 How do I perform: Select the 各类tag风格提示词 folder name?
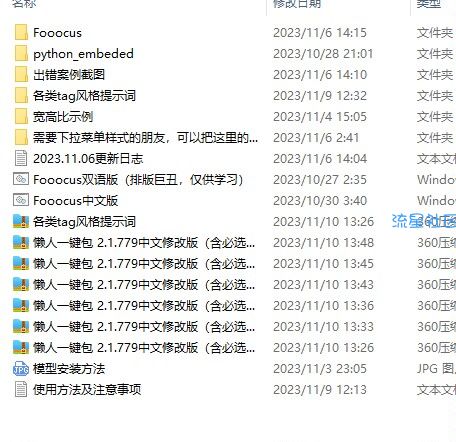click(x=84, y=96)
